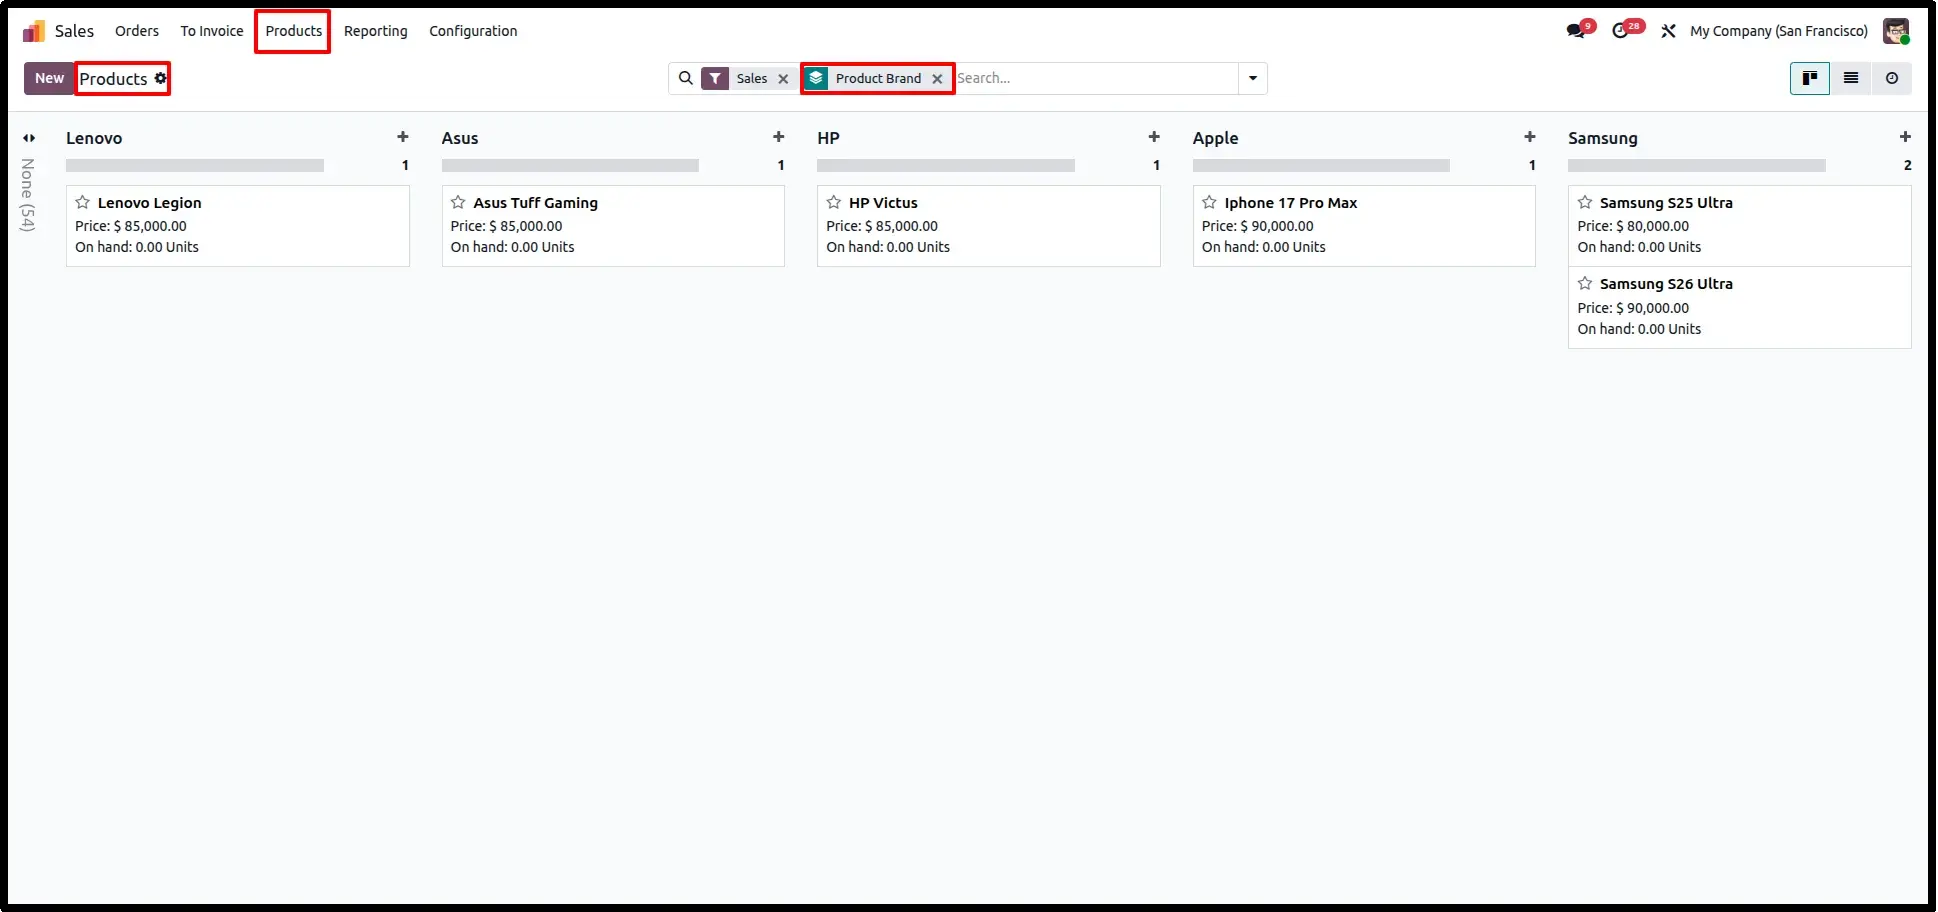Open the Orders menu
The image size is (1938, 912).
(x=137, y=31)
